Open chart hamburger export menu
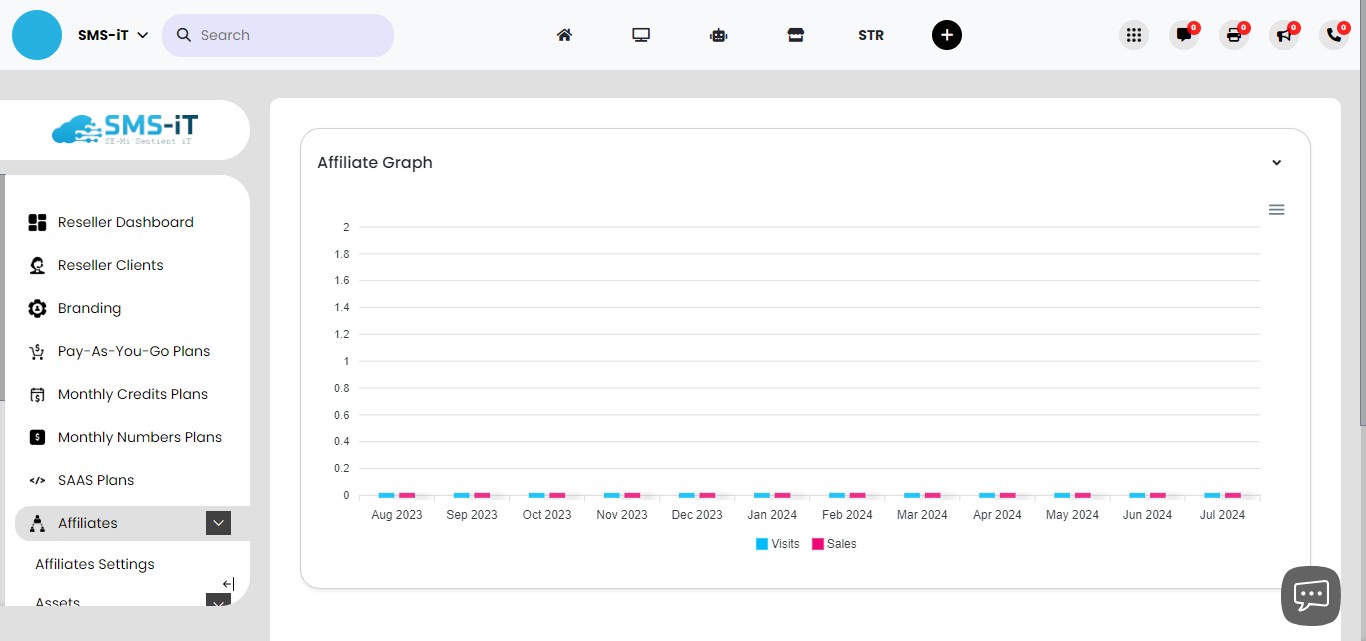This screenshot has width=1366, height=641. (1276, 210)
